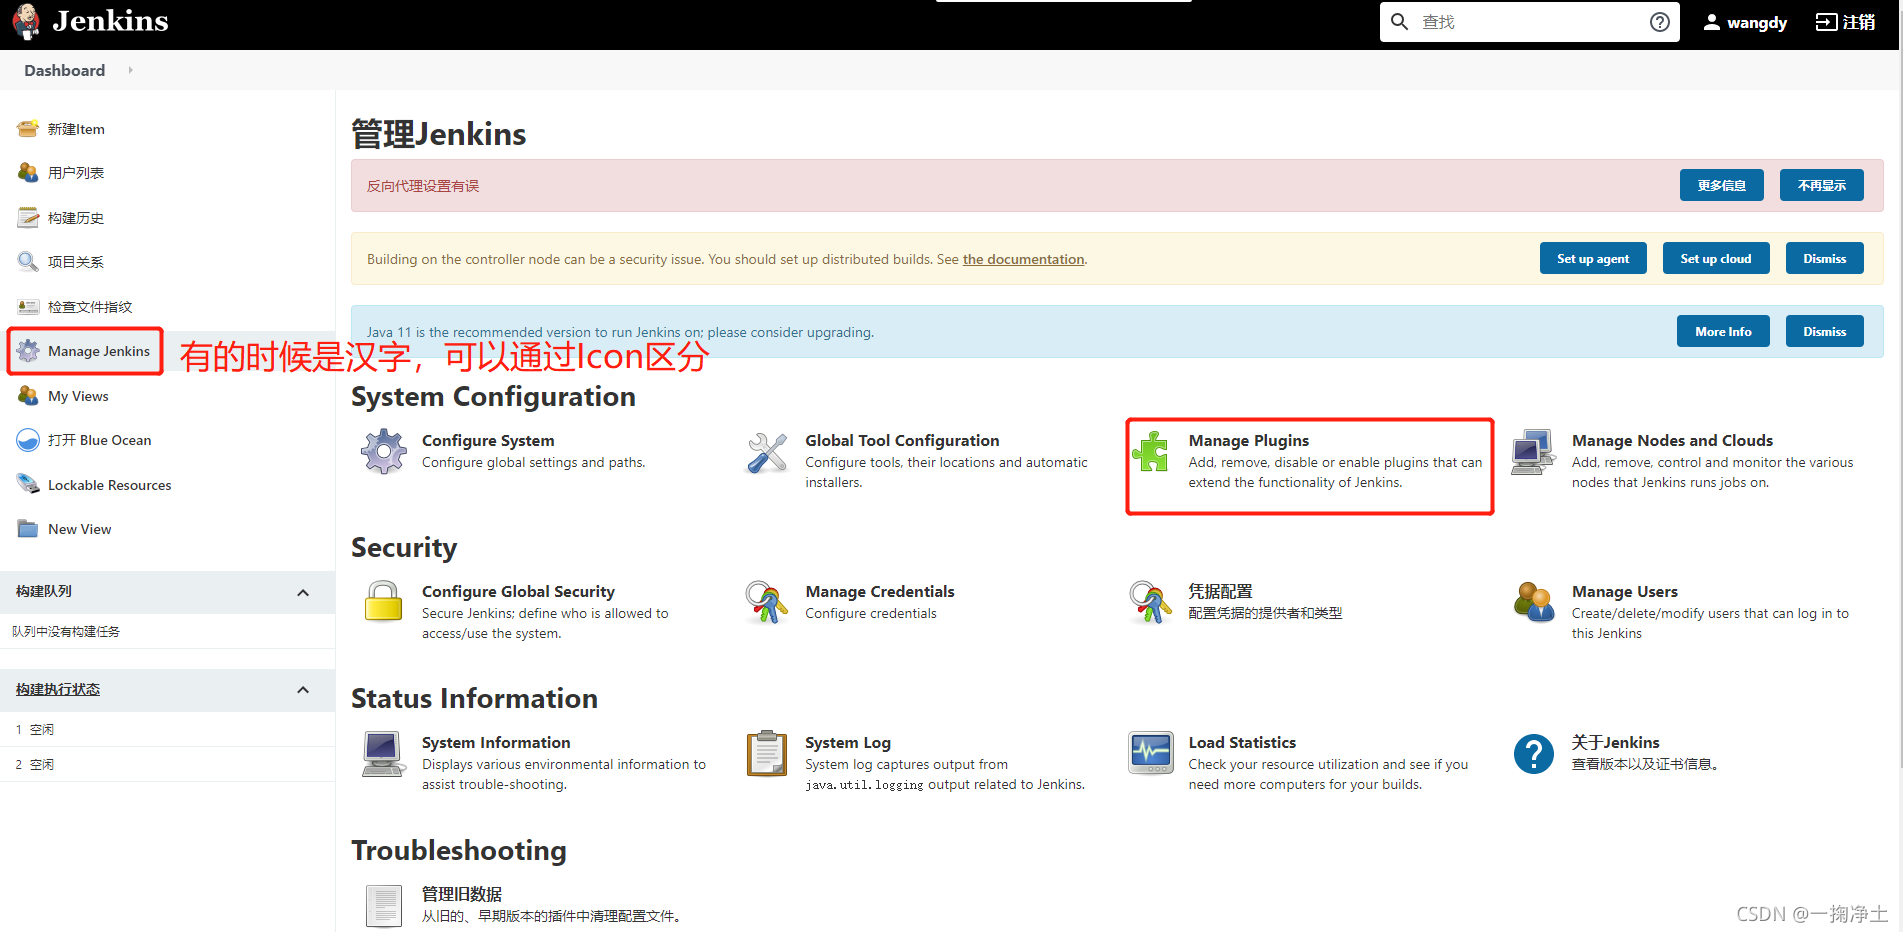1903x932 pixels.
Task: Open New View in the sidebar
Action: pos(80,529)
